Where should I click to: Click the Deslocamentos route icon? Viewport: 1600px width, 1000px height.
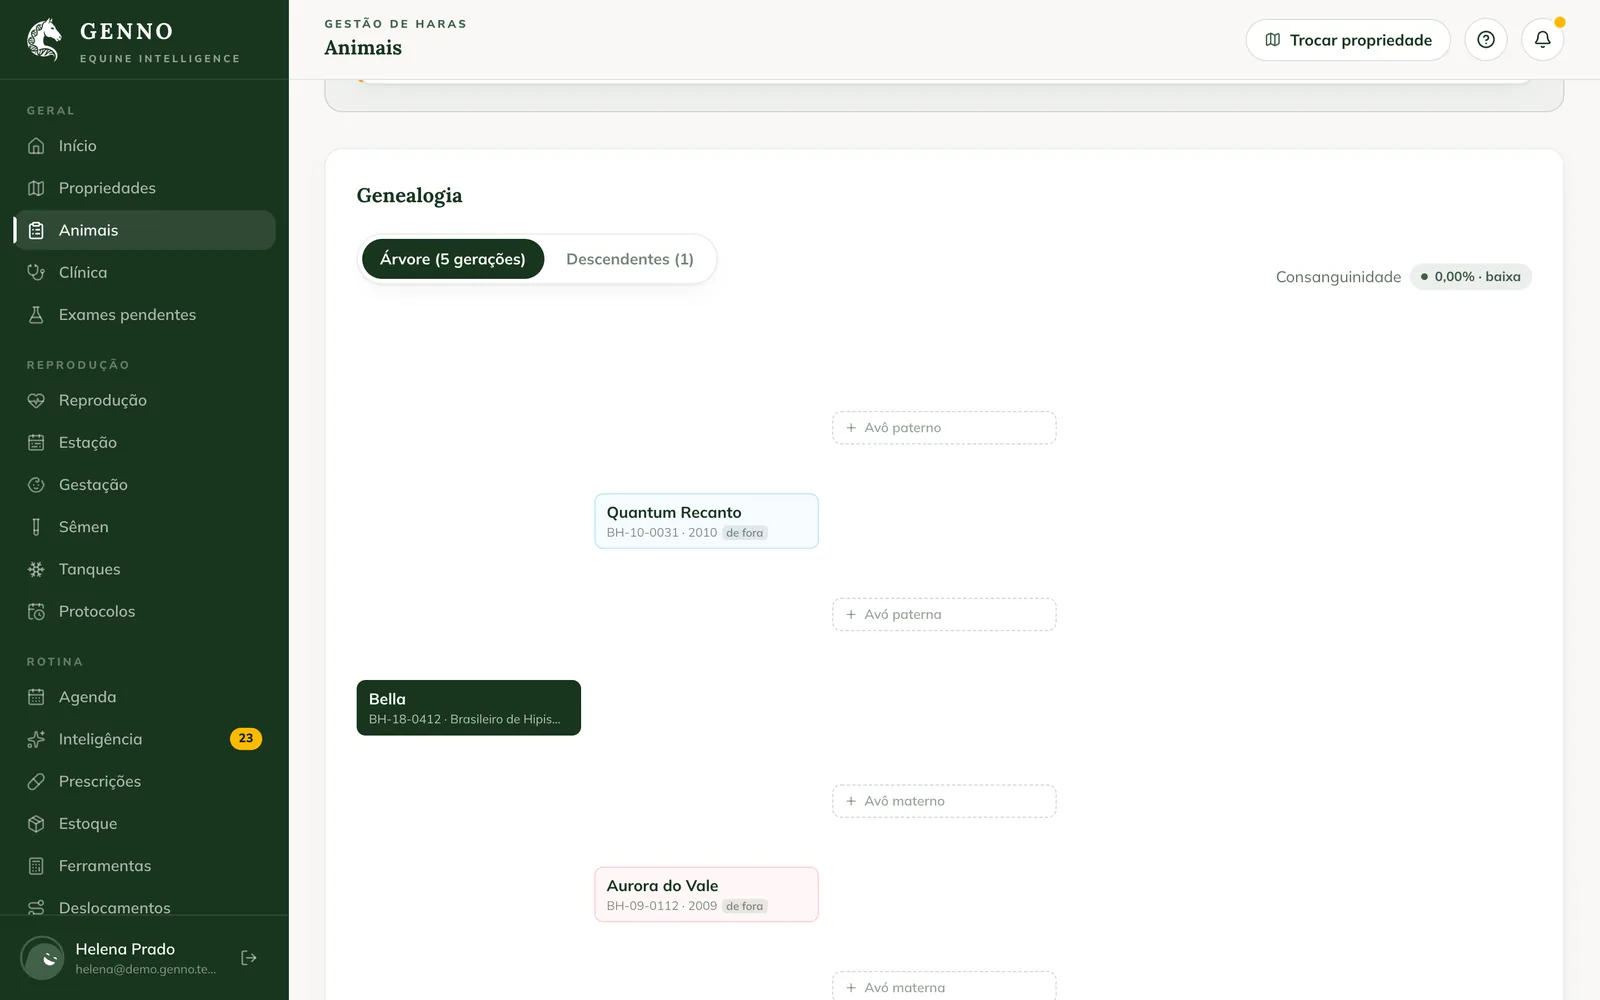click(36, 908)
